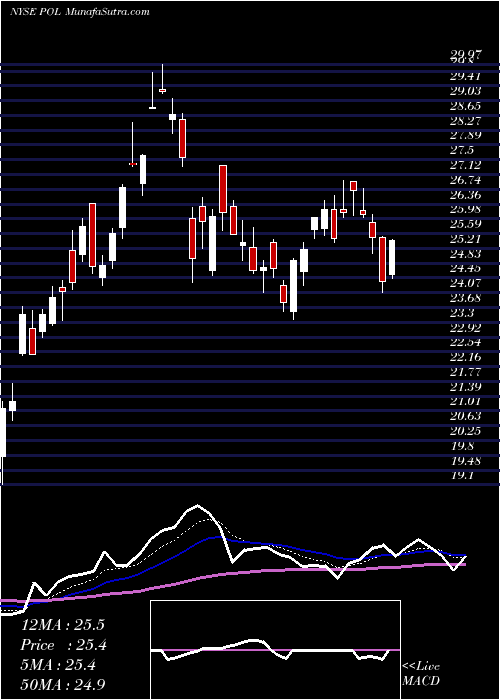
Task: Click the 28.65 price level label
Action: tap(465, 105)
